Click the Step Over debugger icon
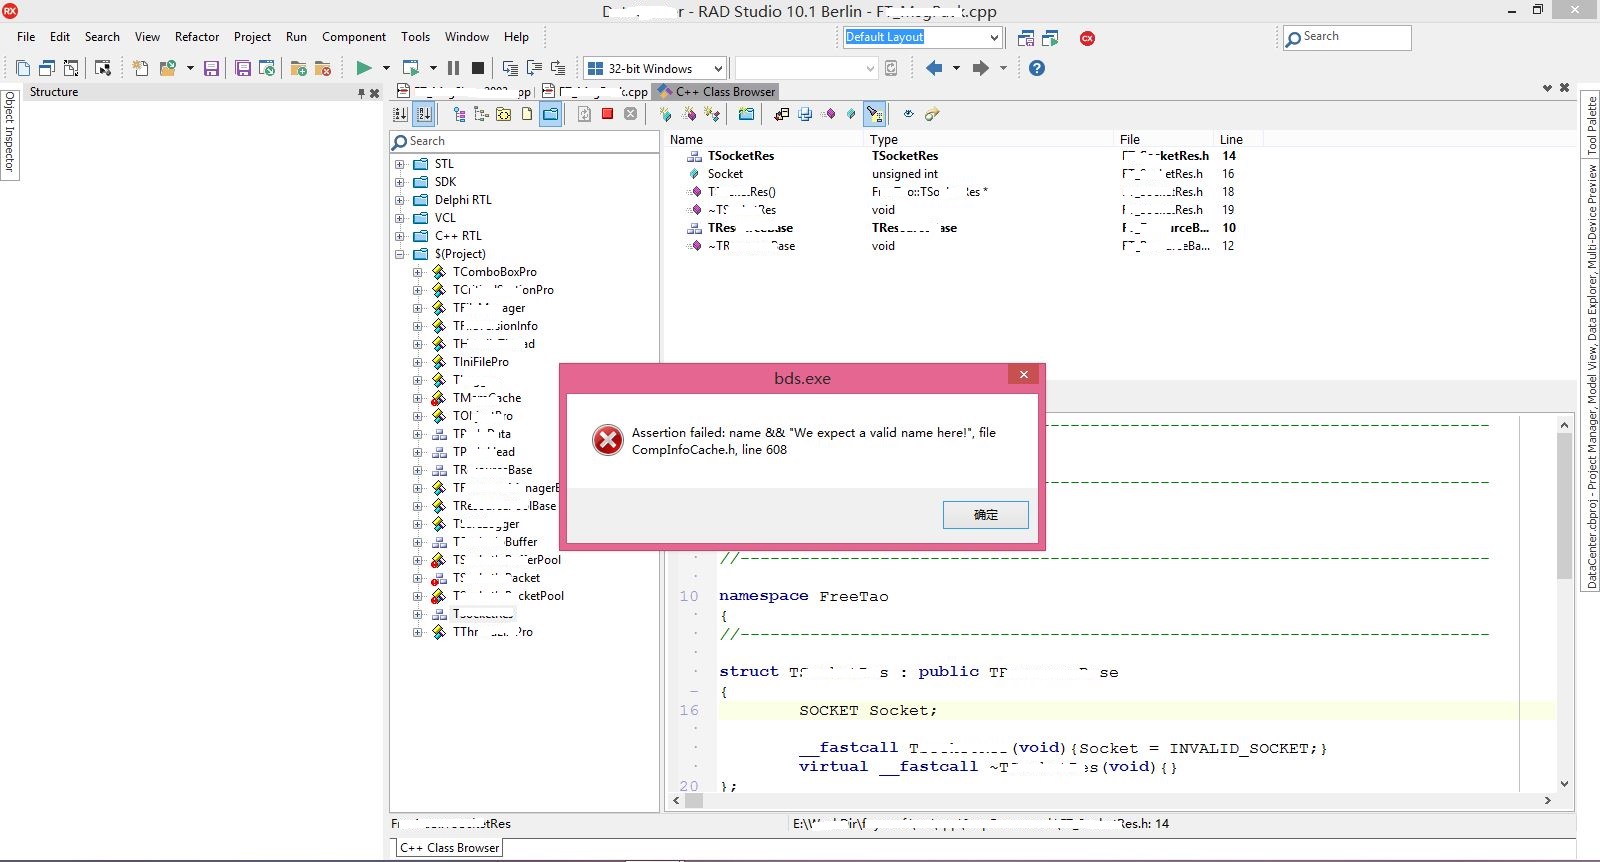This screenshot has height=862, width=1600. (534, 68)
